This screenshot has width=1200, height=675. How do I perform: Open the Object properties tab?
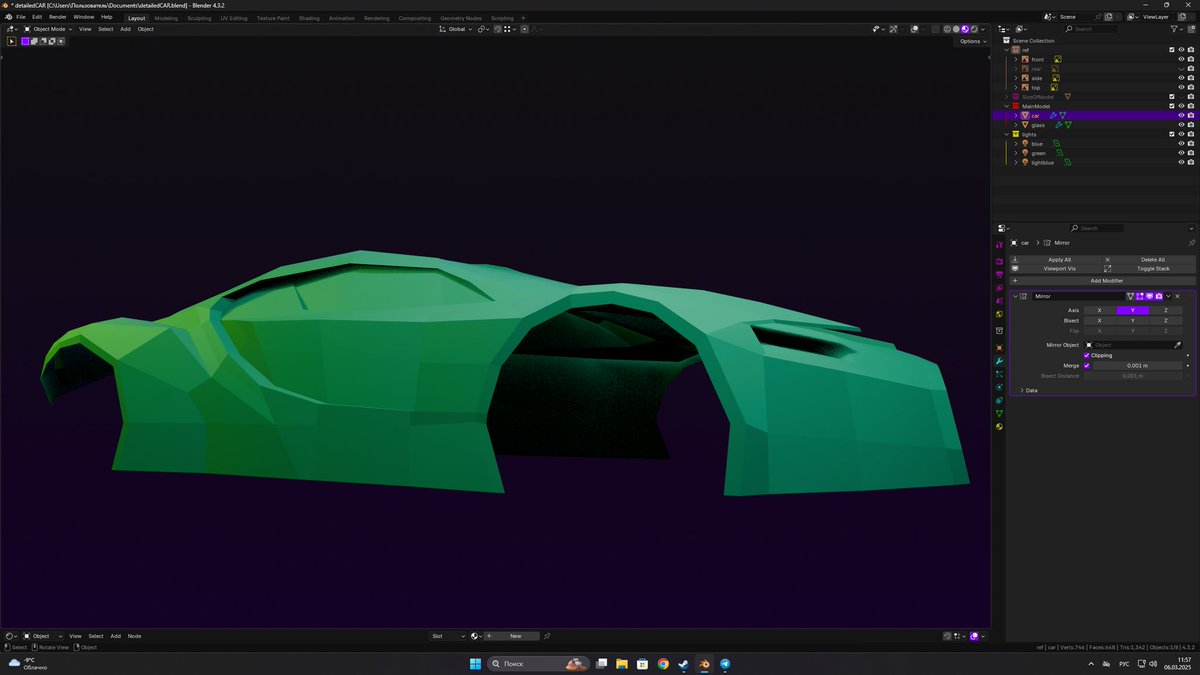point(999,347)
